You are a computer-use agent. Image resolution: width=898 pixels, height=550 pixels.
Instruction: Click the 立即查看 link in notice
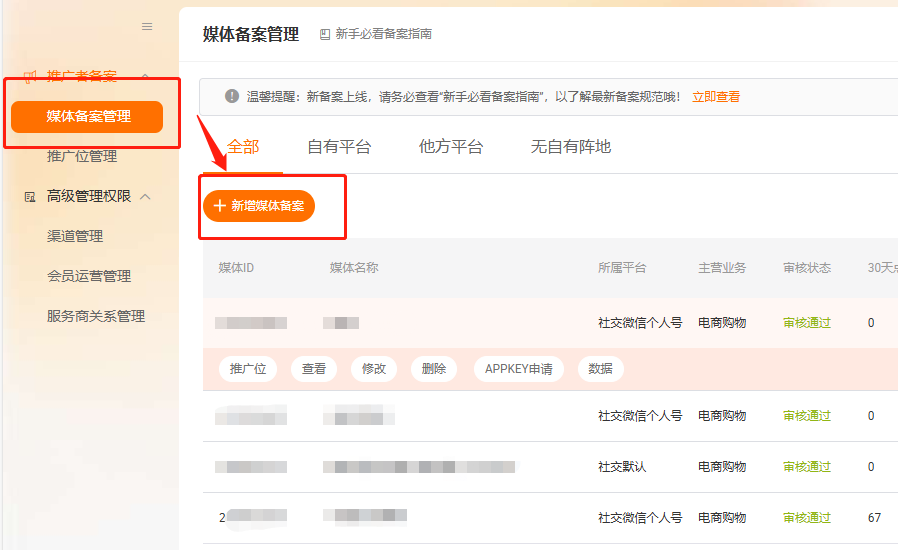716,97
